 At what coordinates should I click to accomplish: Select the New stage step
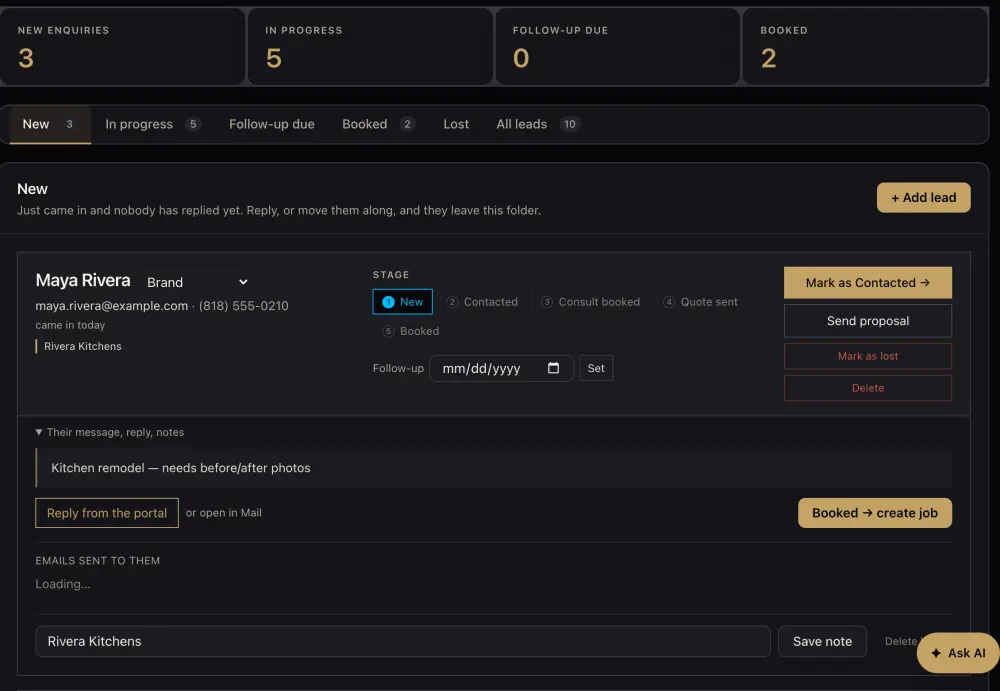[x=402, y=302]
